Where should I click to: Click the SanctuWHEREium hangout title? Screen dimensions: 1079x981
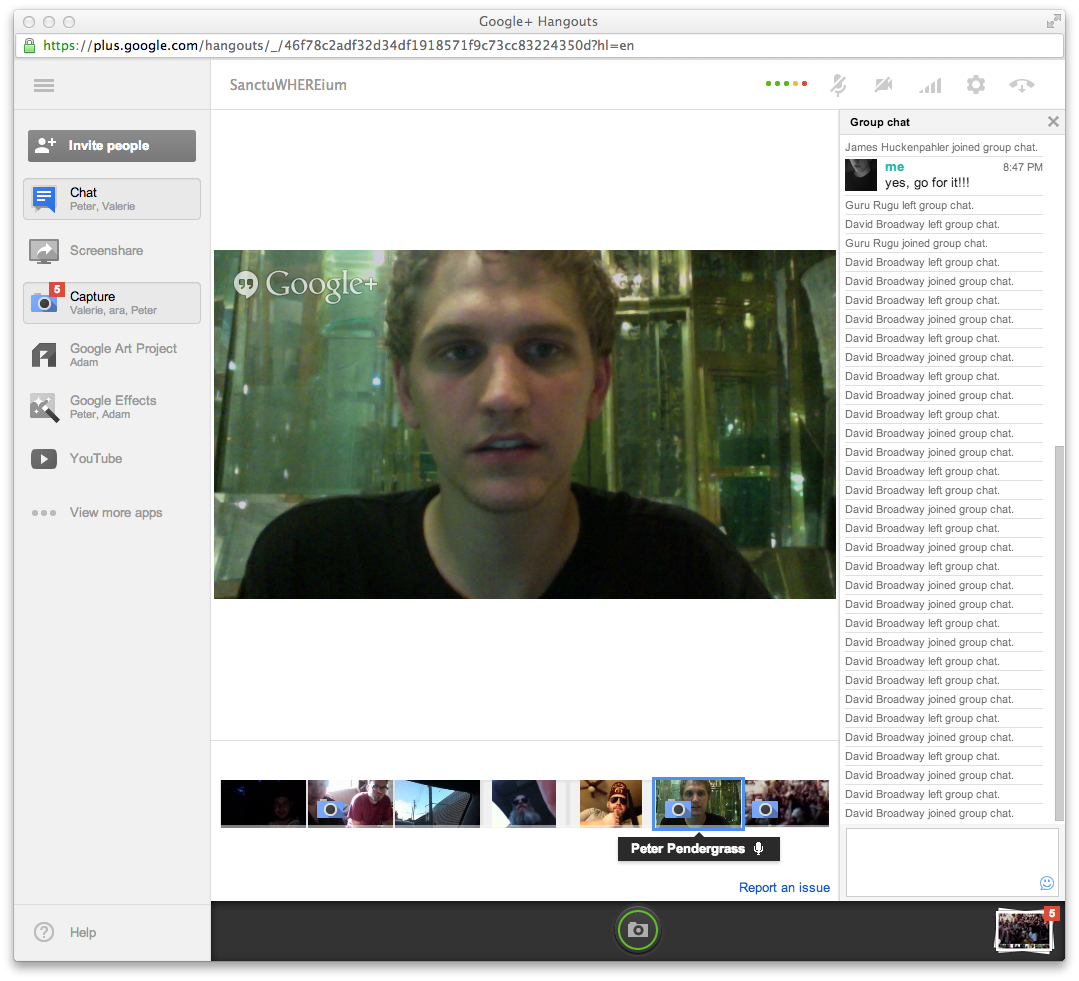[x=288, y=85]
